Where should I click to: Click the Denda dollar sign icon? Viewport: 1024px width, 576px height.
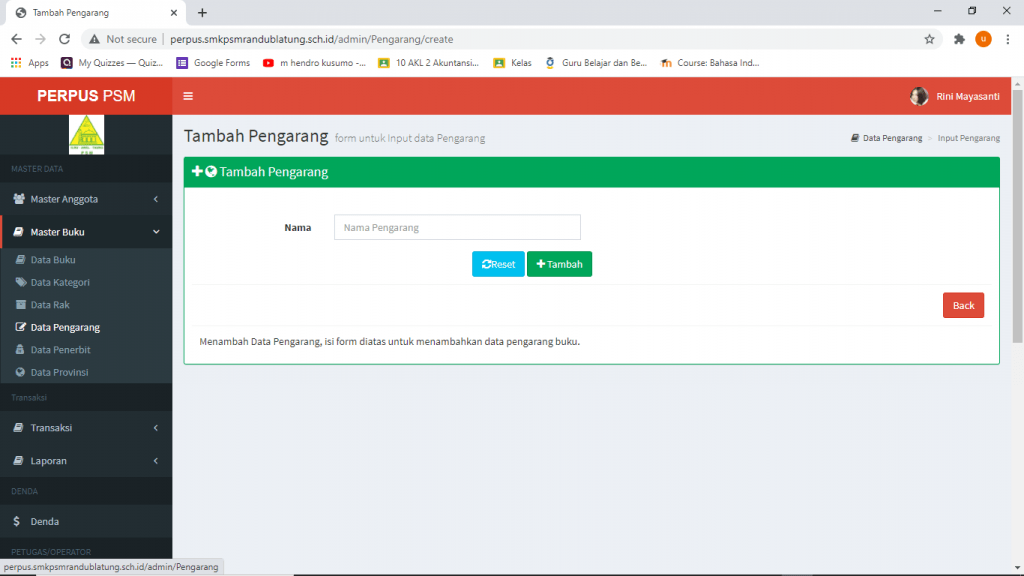[16, 521]
